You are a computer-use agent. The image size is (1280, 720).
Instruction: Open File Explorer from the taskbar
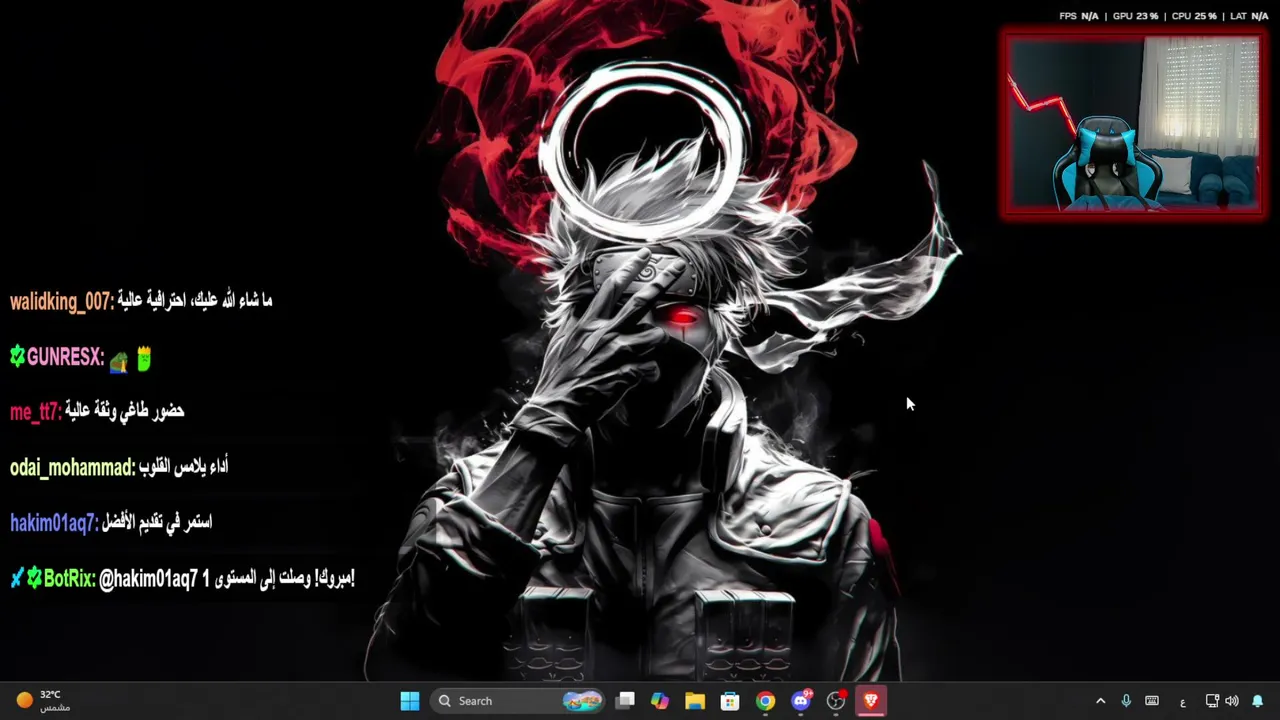pyautogui.click(x=695, y=701)
